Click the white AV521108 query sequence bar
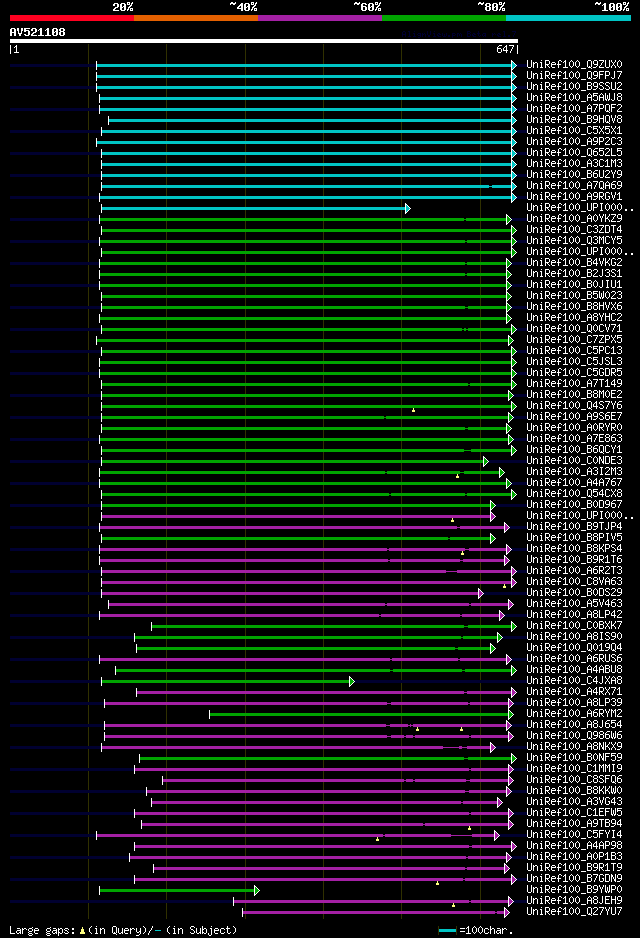 tap(264, 41)
